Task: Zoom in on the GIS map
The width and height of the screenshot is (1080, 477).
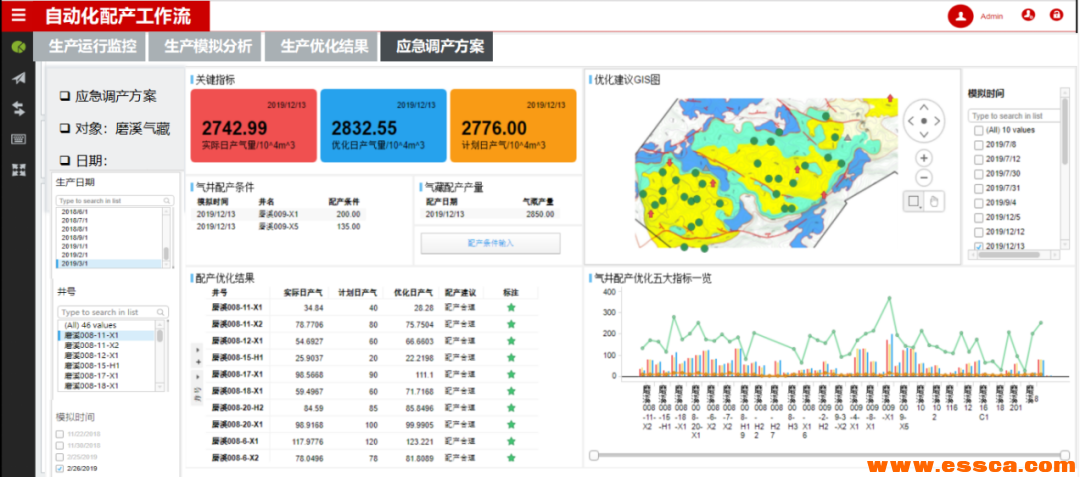Action: click(923, 158)
